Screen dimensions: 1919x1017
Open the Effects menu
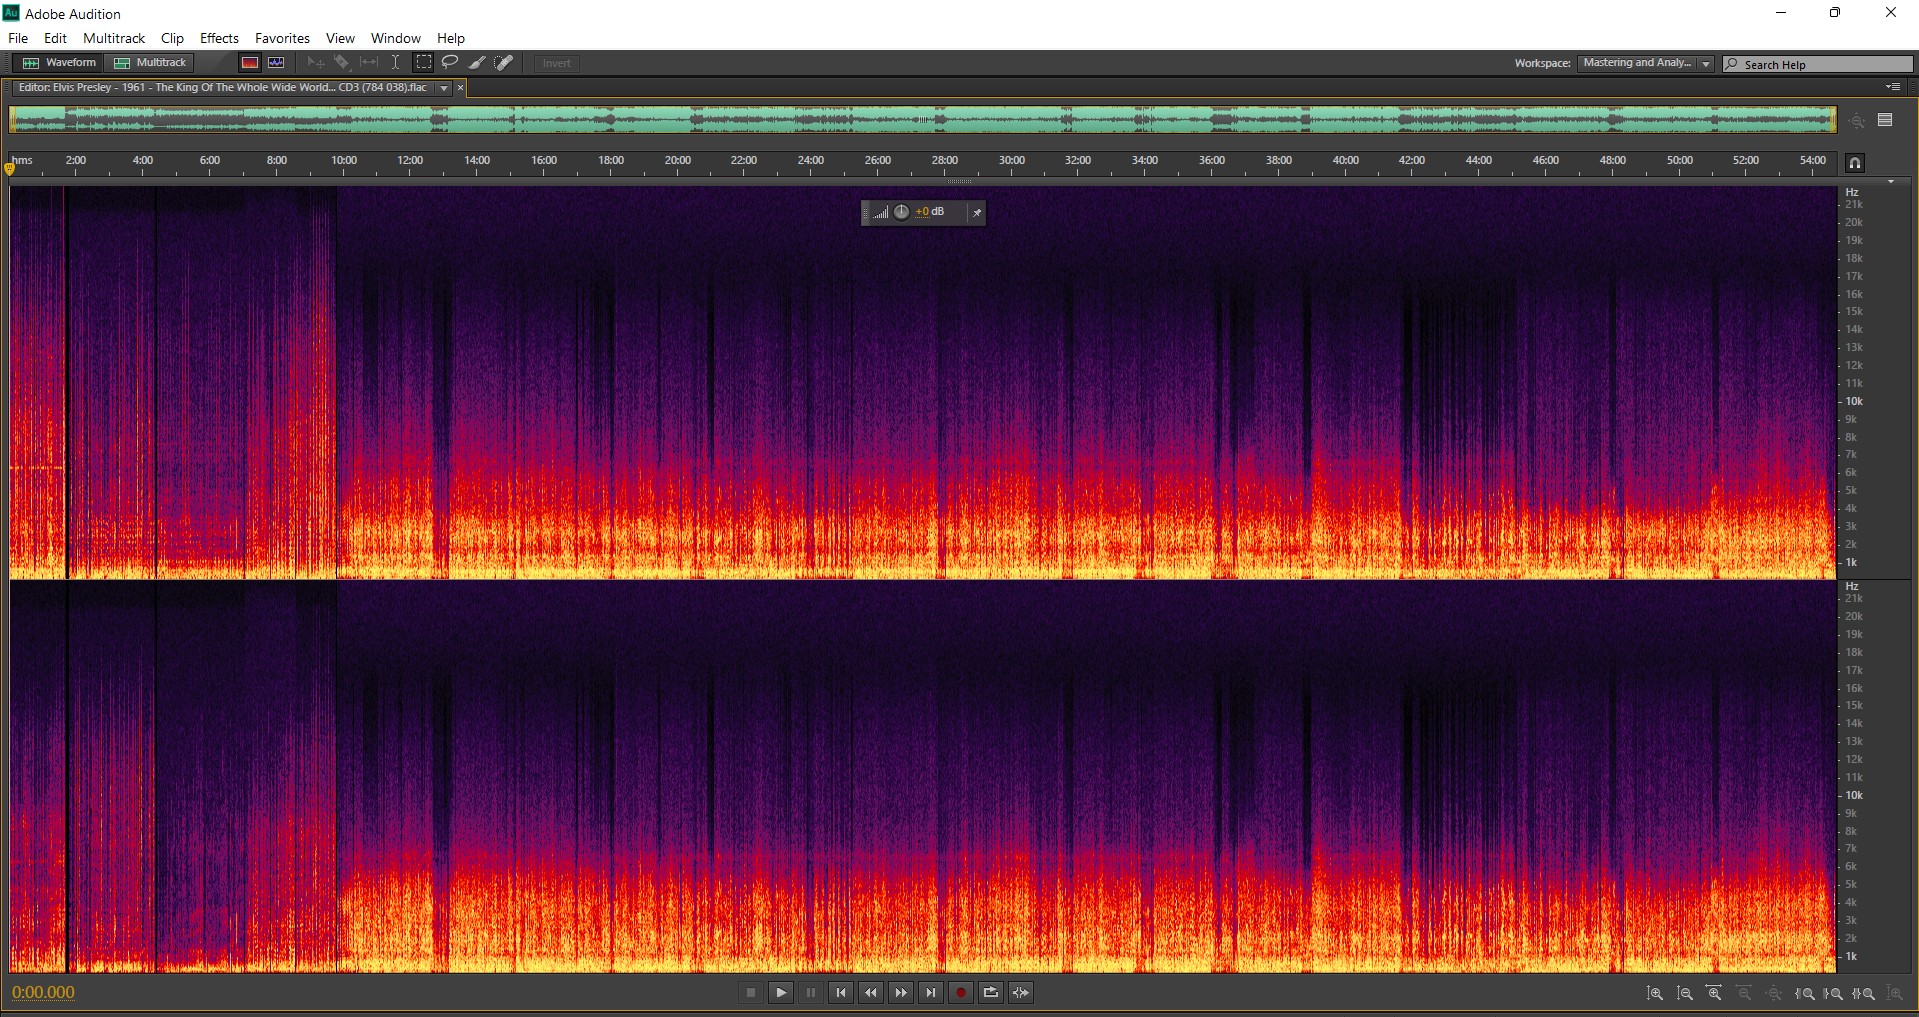(219, 38)
